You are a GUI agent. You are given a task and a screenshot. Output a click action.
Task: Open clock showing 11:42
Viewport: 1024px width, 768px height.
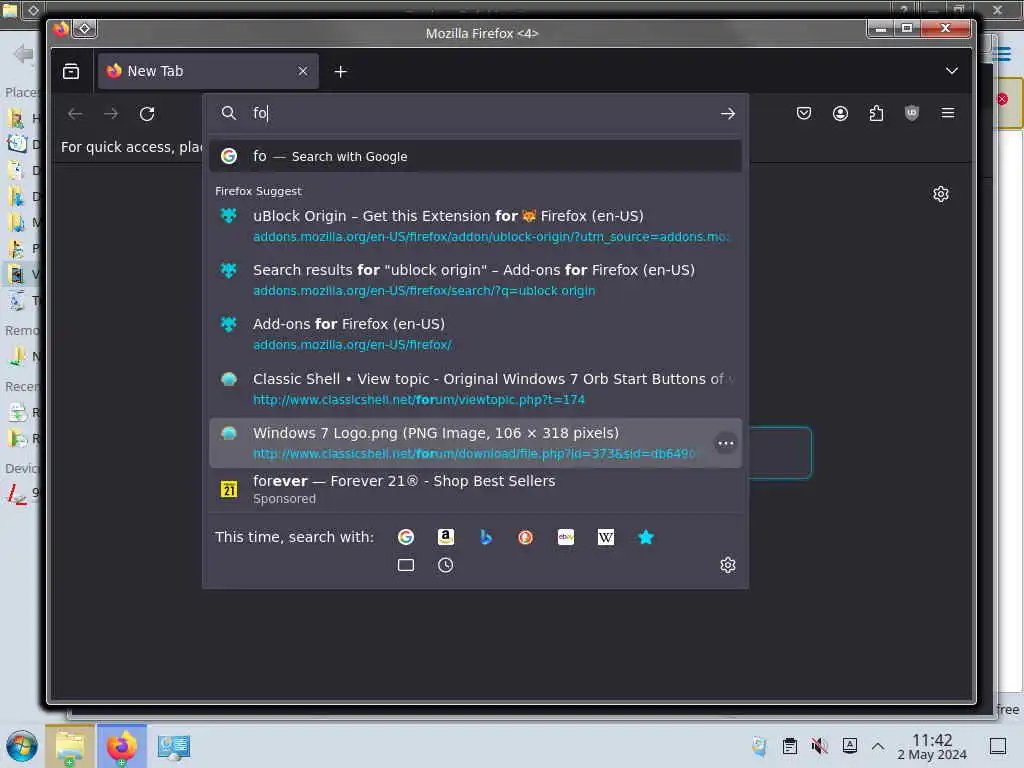point(932,746)
